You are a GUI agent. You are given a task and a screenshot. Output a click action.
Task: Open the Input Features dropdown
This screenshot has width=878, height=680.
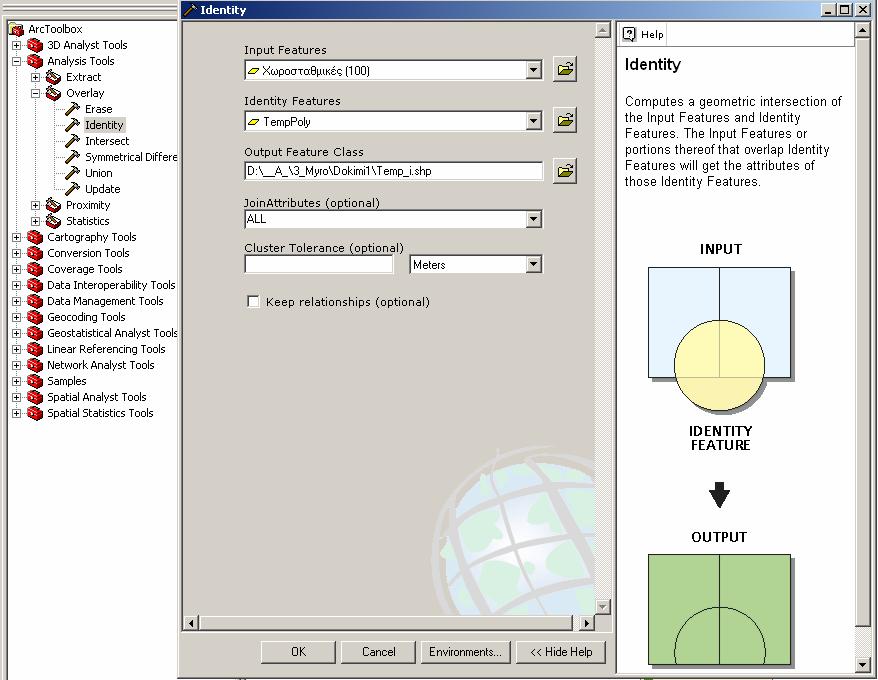(x=534, y=70)
